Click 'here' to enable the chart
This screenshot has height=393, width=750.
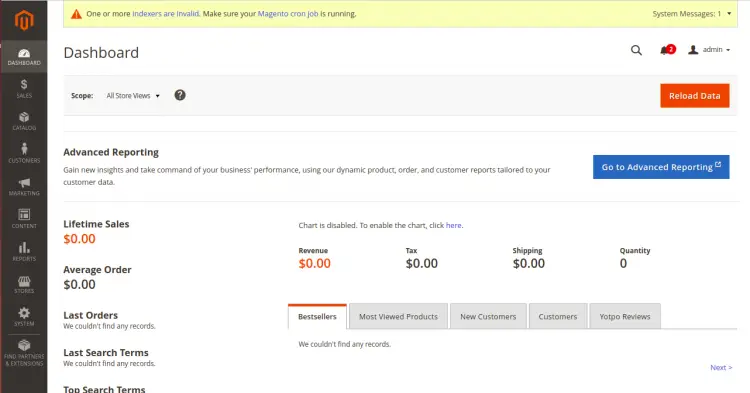[x=453, y=225]
